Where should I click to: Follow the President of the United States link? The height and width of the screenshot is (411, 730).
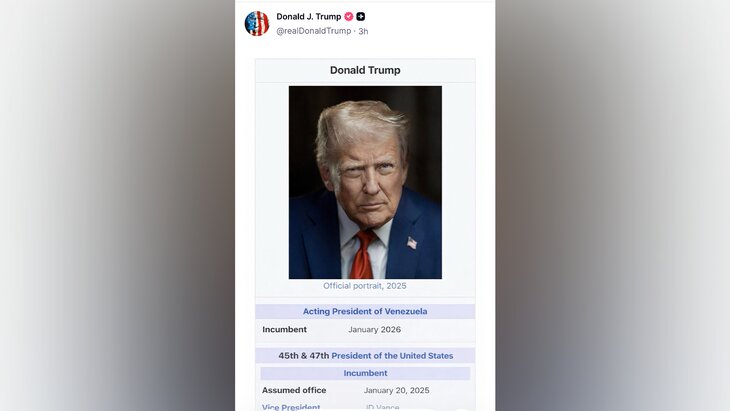392,356
